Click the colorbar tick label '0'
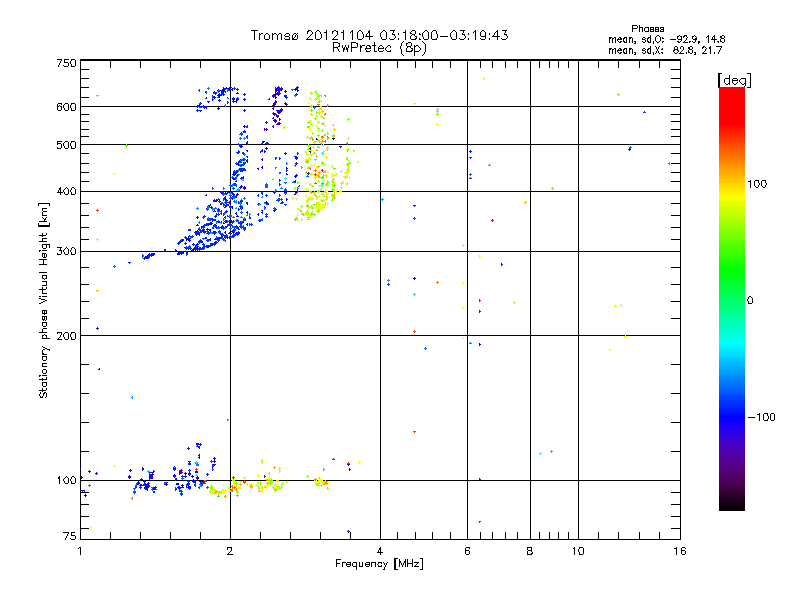 [749, 300]
